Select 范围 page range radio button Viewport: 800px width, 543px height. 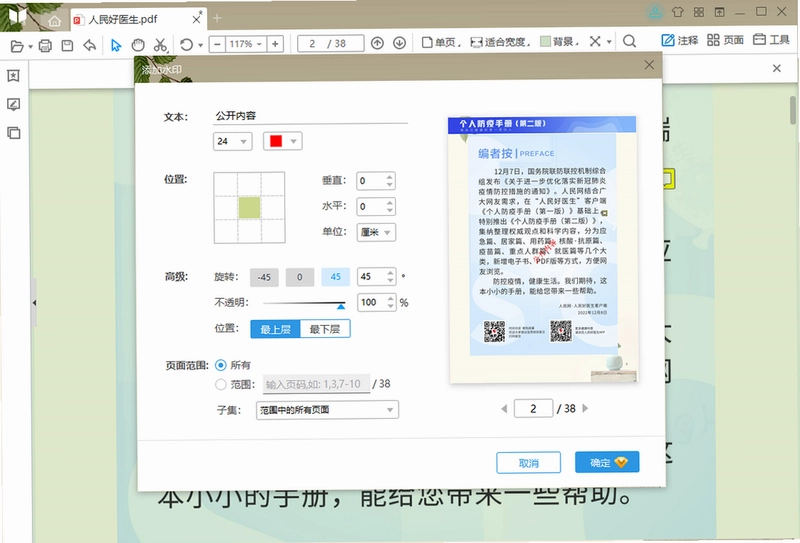point(220,384)
